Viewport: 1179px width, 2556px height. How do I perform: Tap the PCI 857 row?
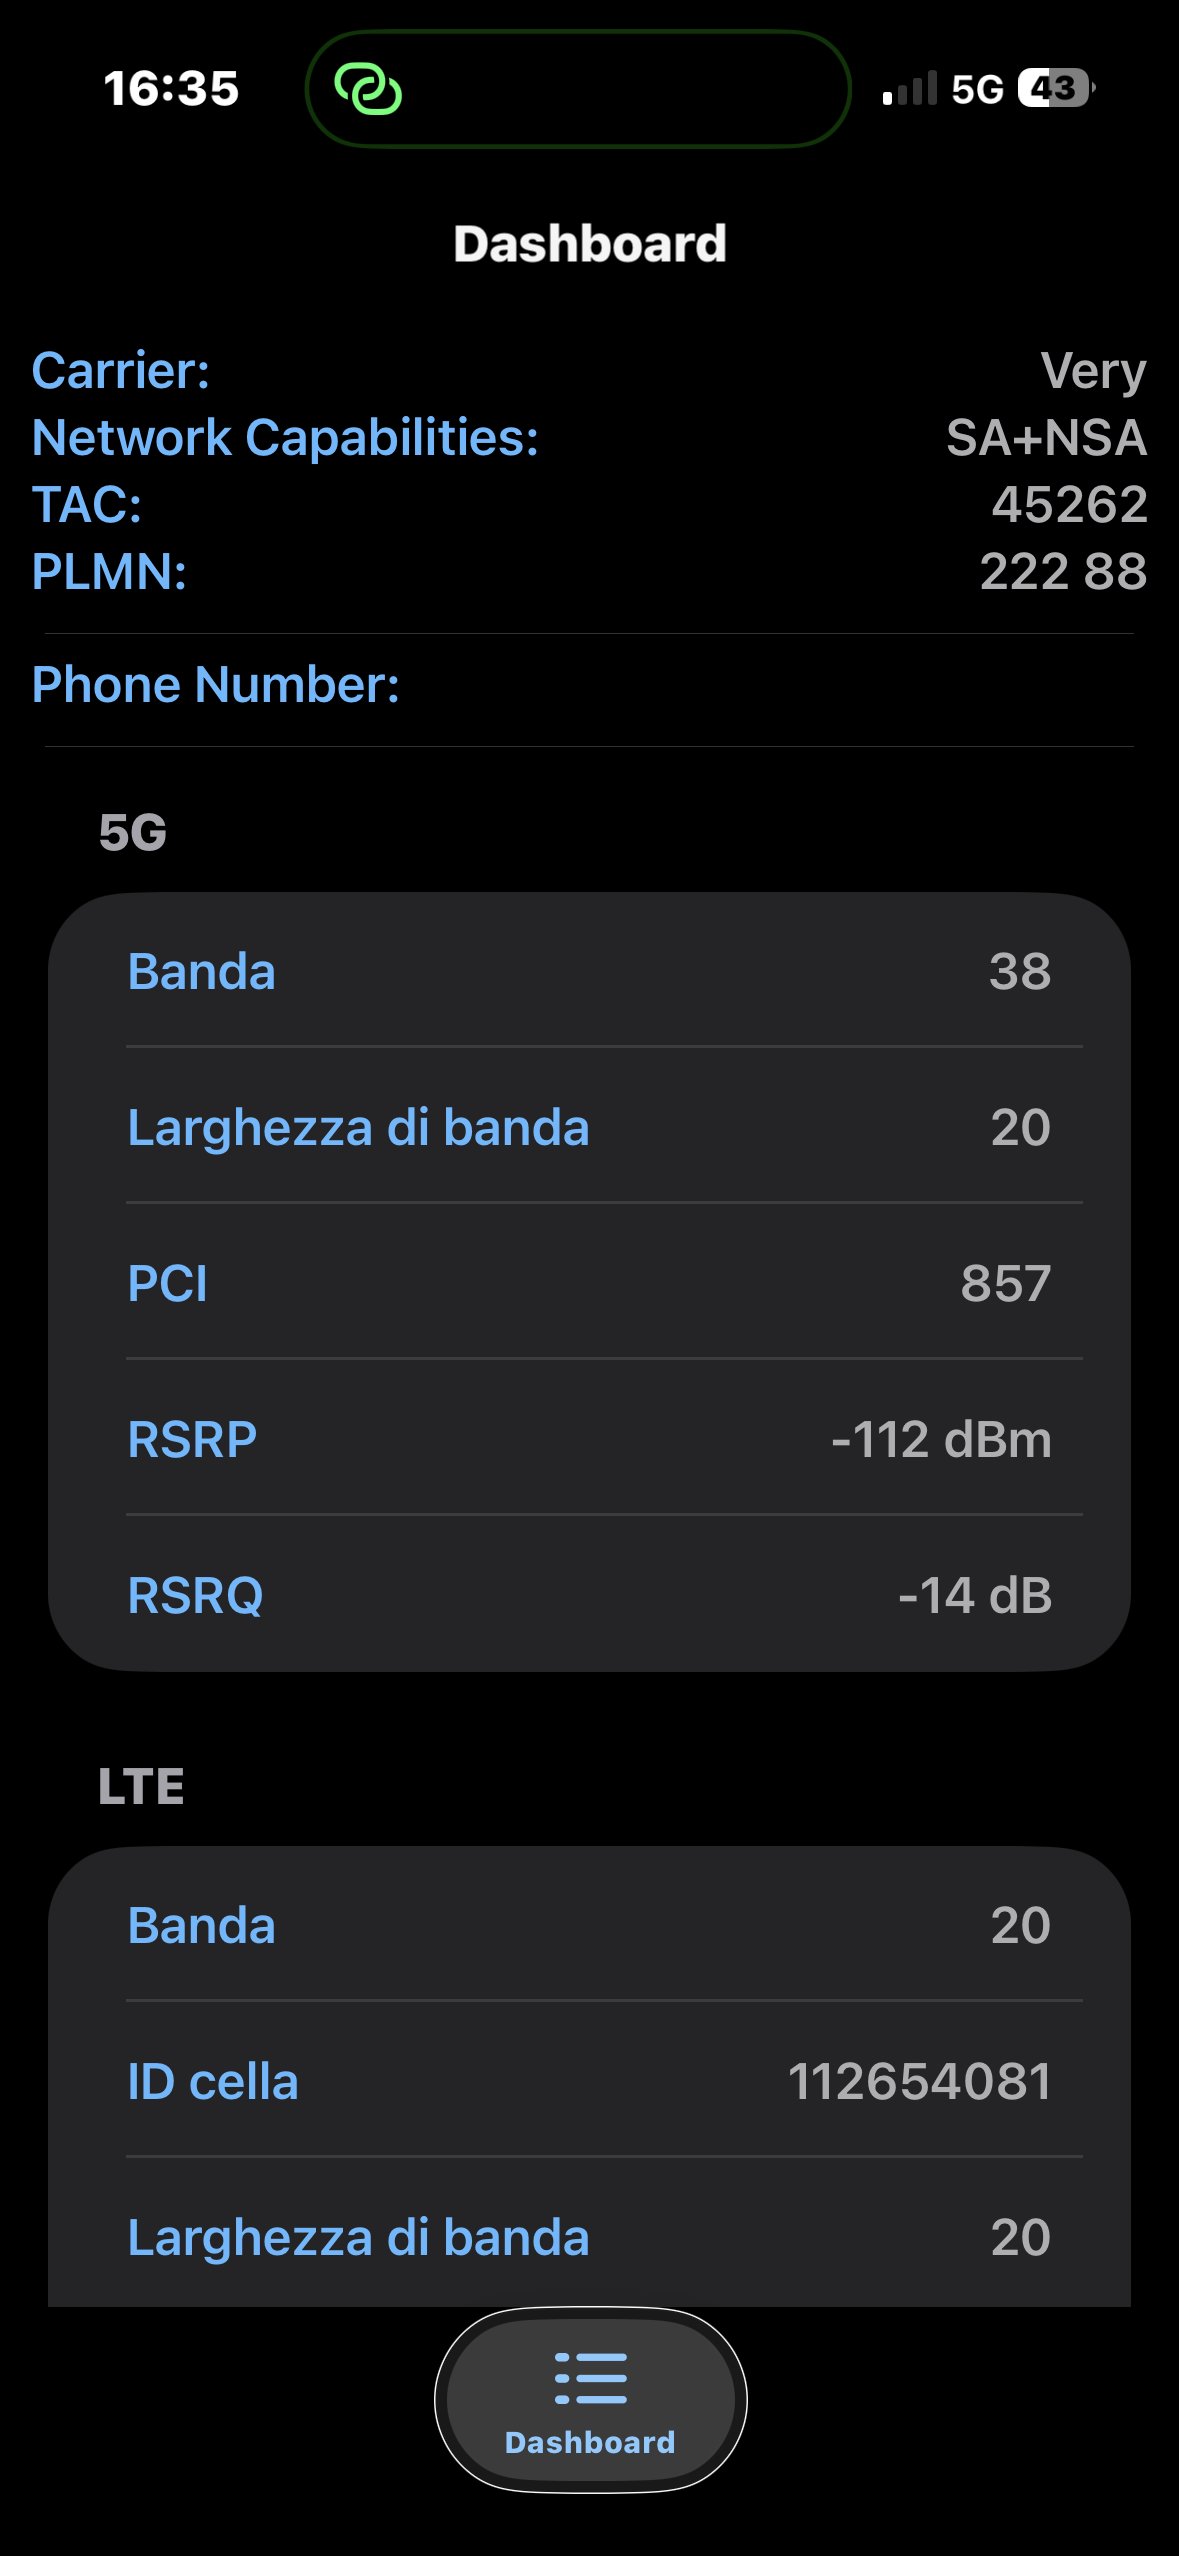pyautogui.click(x=590, y=1283)
